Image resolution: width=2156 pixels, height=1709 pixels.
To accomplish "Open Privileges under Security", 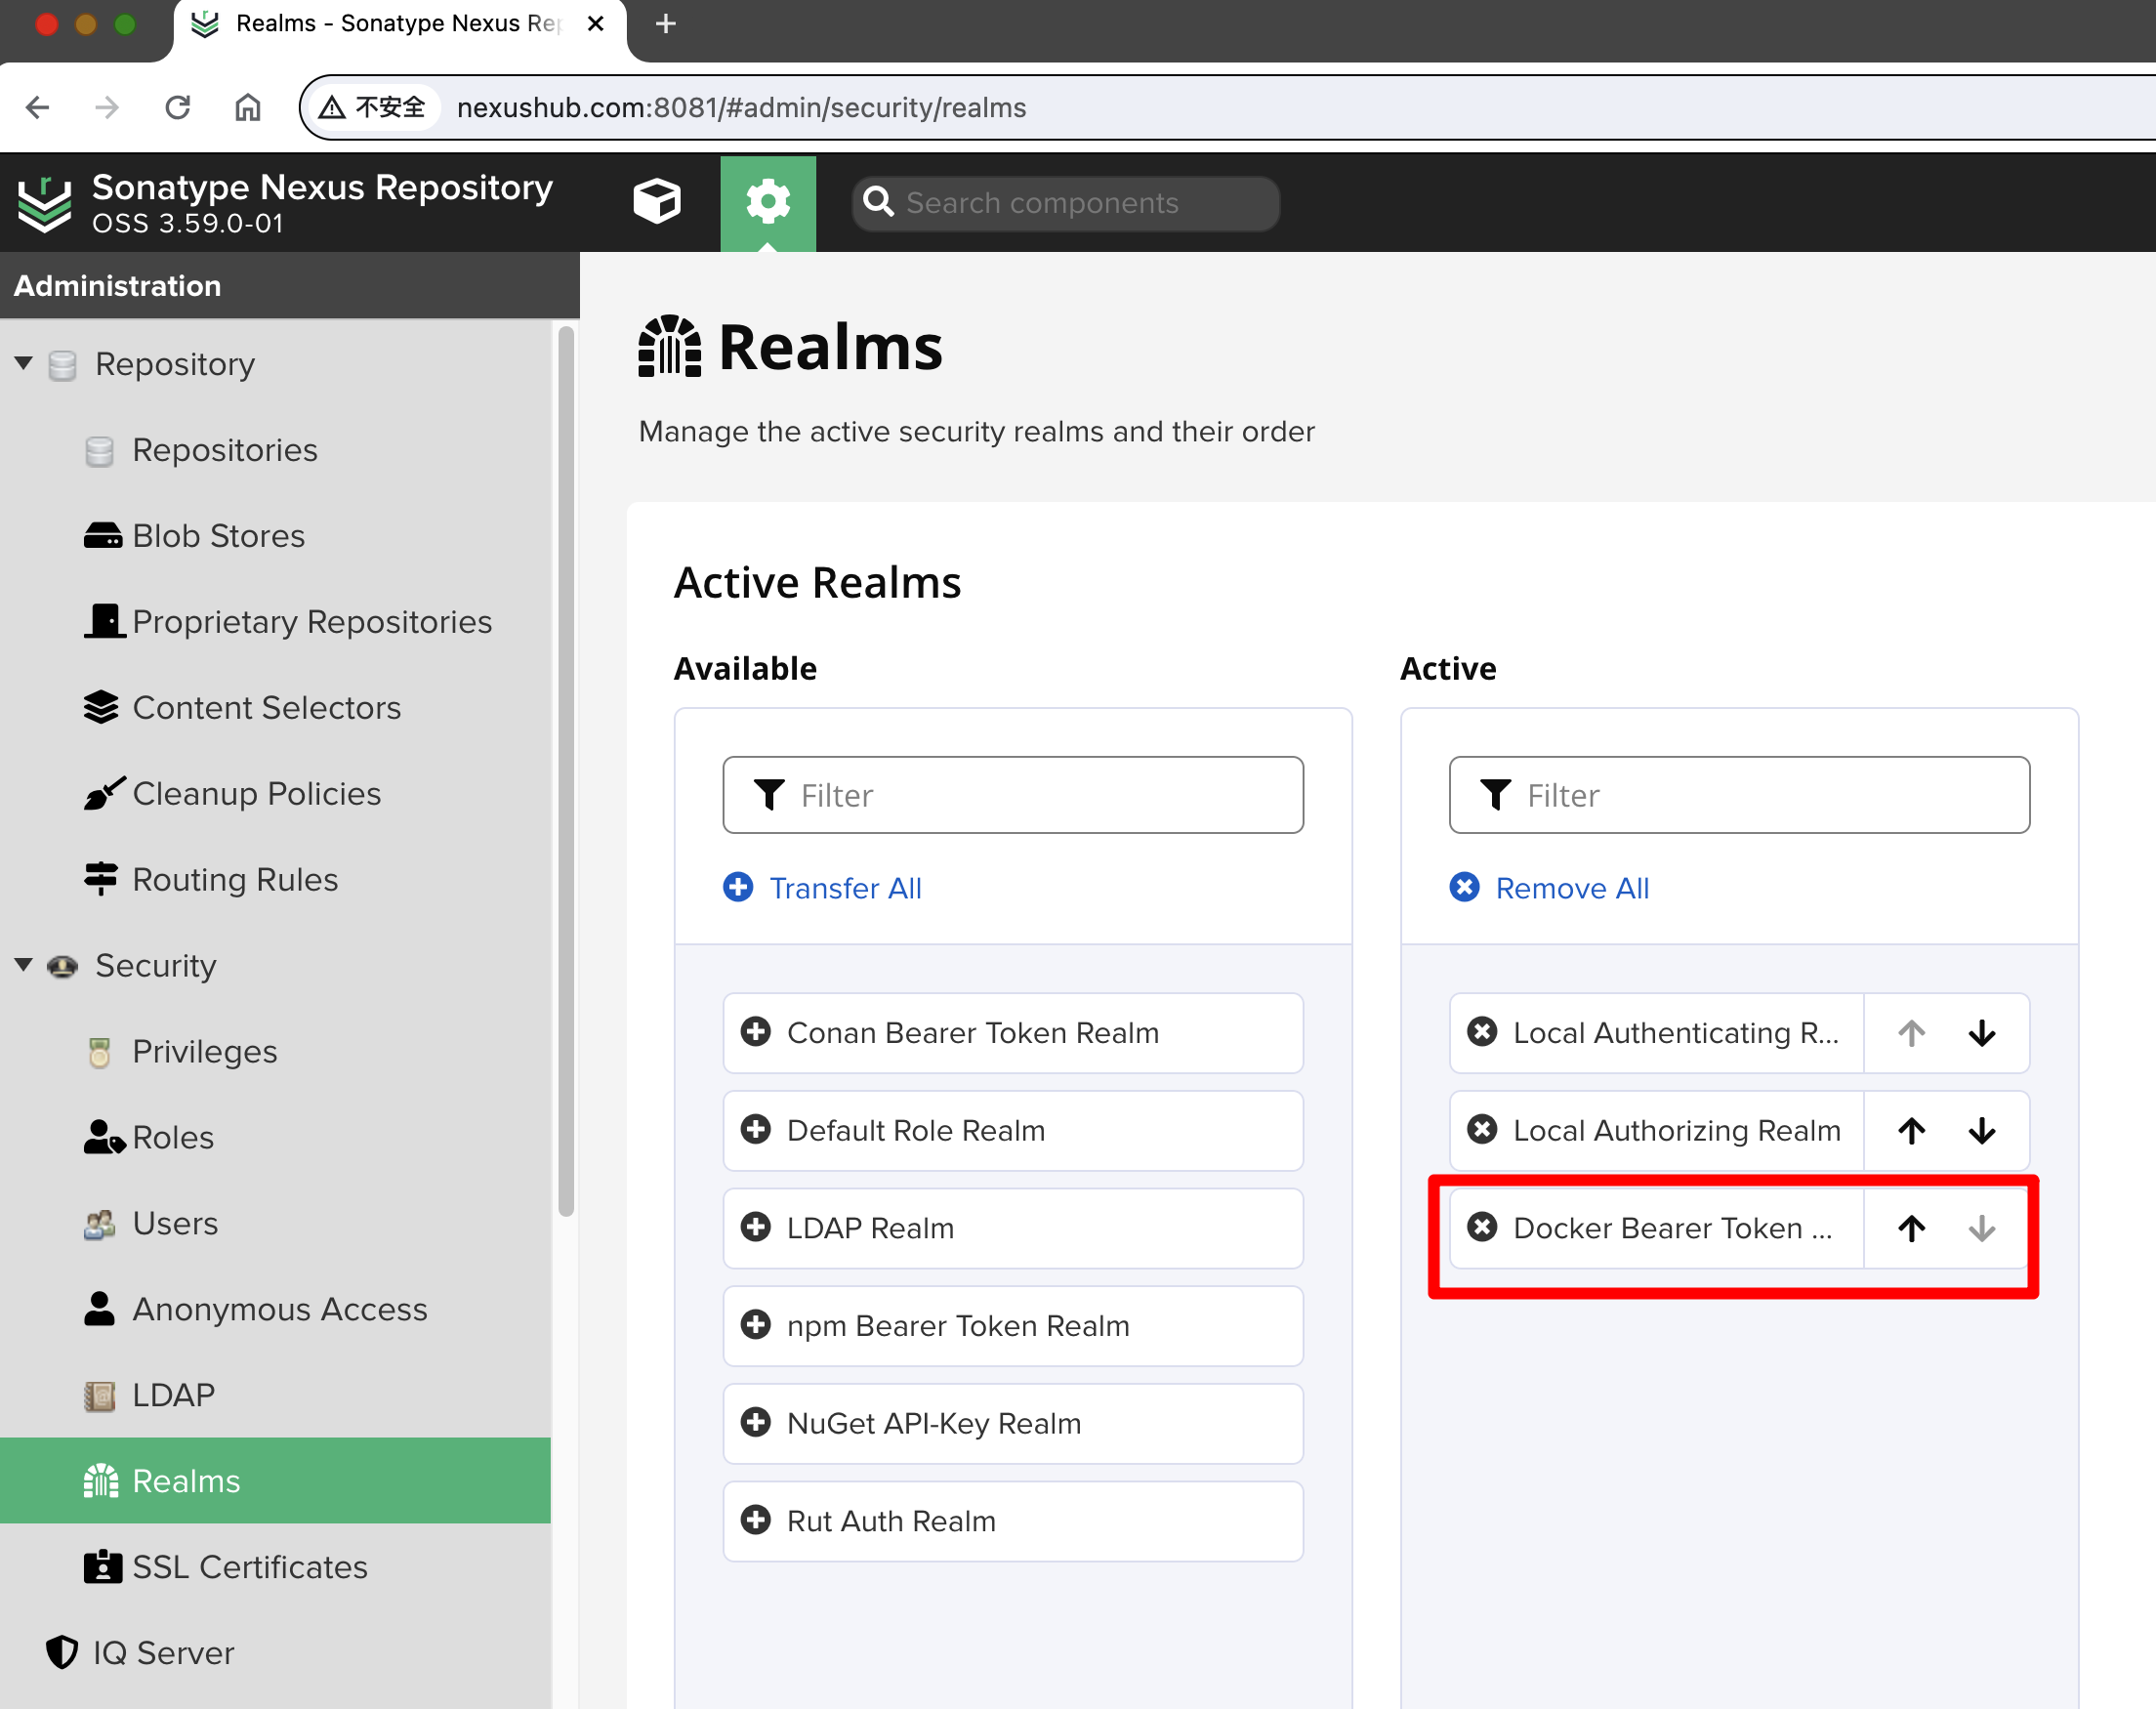I will (204, 1051).
